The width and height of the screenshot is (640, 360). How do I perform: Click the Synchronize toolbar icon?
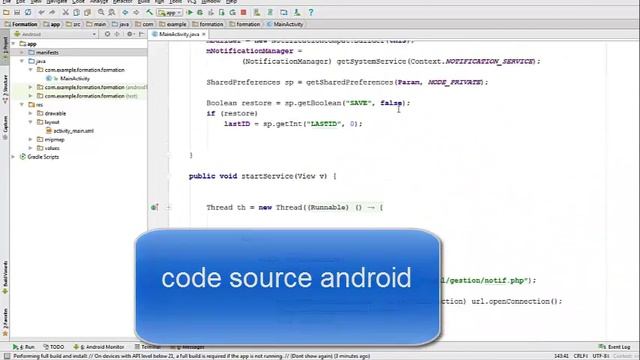(x=28, y=13)
